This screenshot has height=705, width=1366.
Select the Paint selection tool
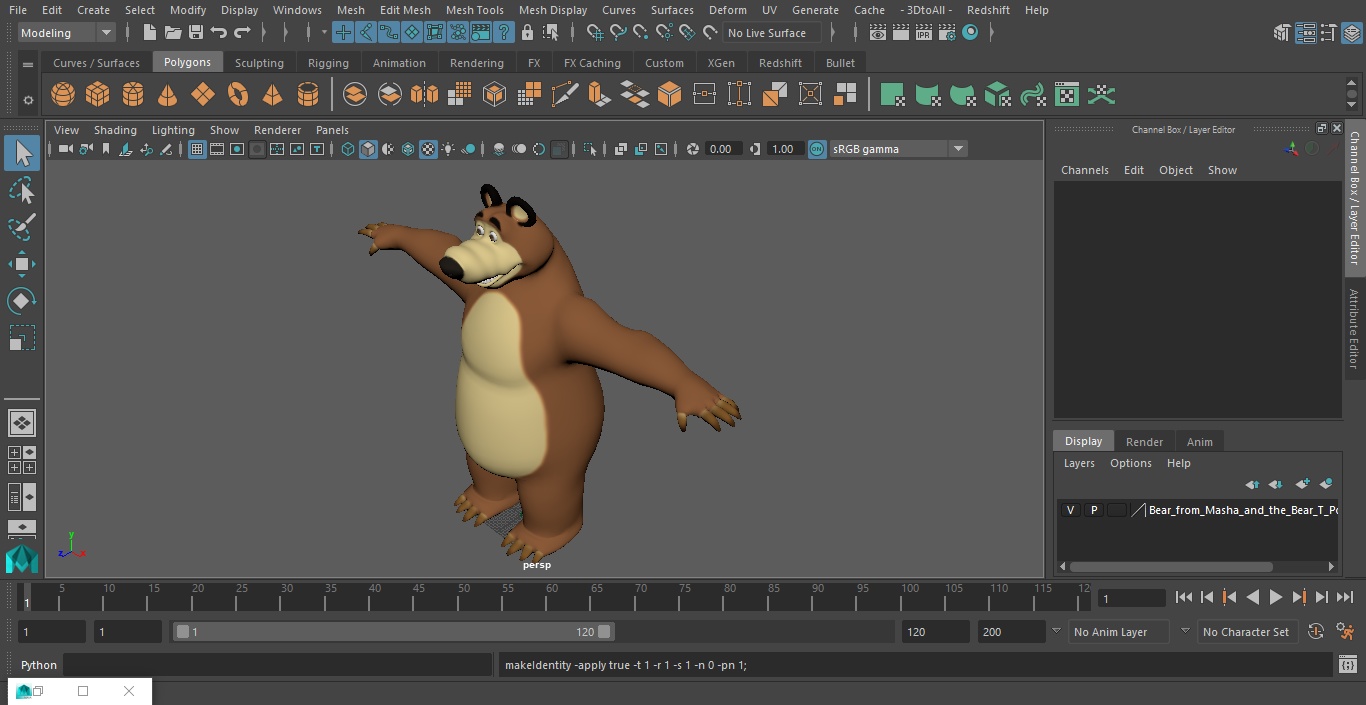22,227
